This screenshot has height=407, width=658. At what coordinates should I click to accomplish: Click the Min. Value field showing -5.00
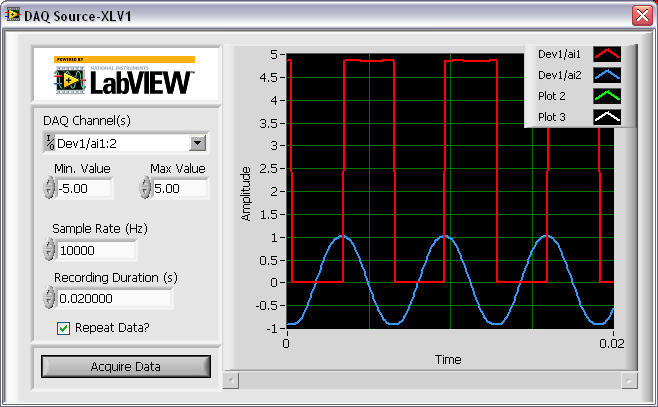pyautogui.click(x=84, y=188)
